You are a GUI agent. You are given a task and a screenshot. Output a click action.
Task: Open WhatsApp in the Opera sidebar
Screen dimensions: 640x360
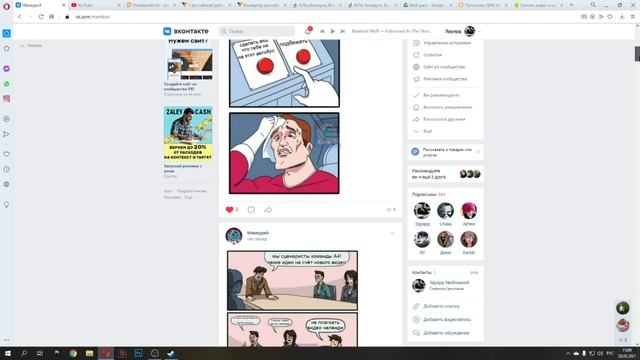click(7, 84)
